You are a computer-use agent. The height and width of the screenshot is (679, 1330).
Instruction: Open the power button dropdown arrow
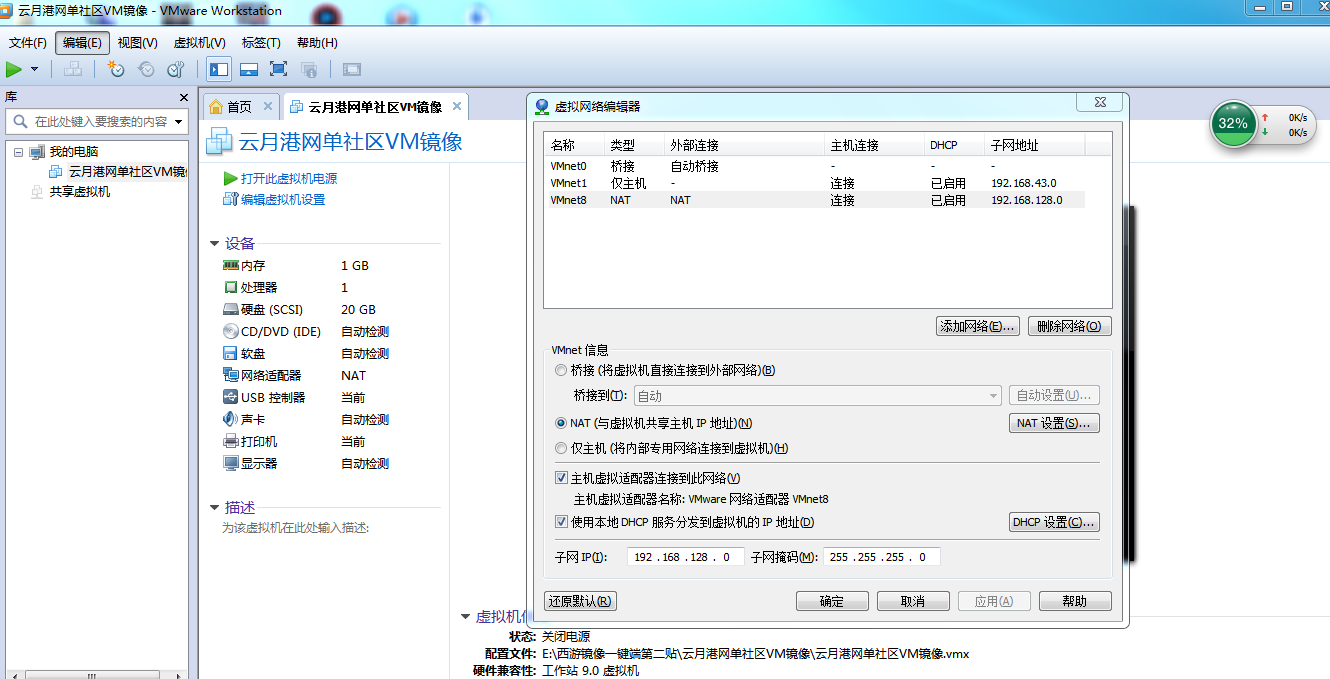[x=35, y=69]
